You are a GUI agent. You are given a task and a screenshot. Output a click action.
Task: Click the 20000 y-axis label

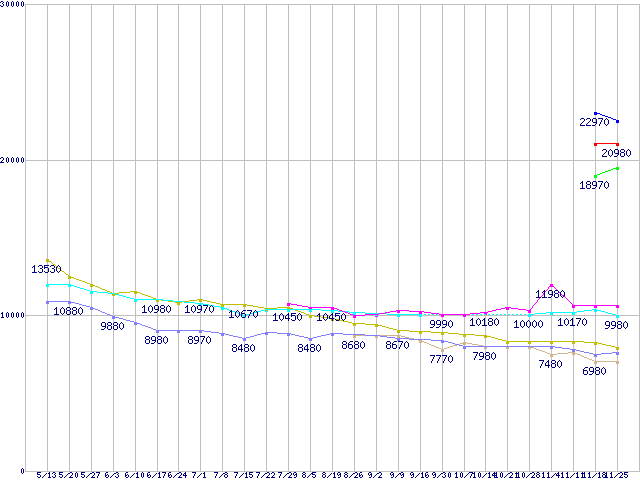coord(15,160)
